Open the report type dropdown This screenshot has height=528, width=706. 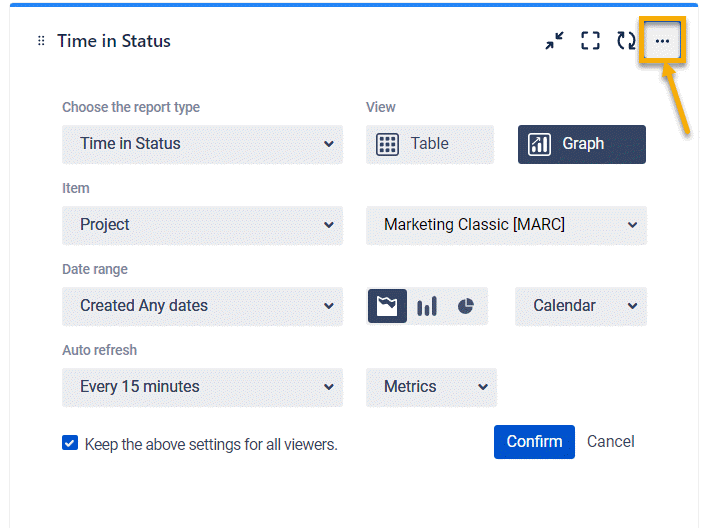pos(202,144)
